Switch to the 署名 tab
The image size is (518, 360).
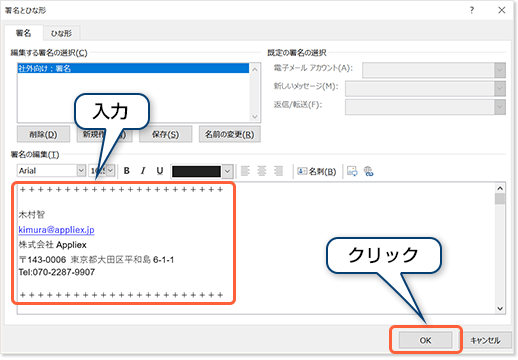[24, 33]
